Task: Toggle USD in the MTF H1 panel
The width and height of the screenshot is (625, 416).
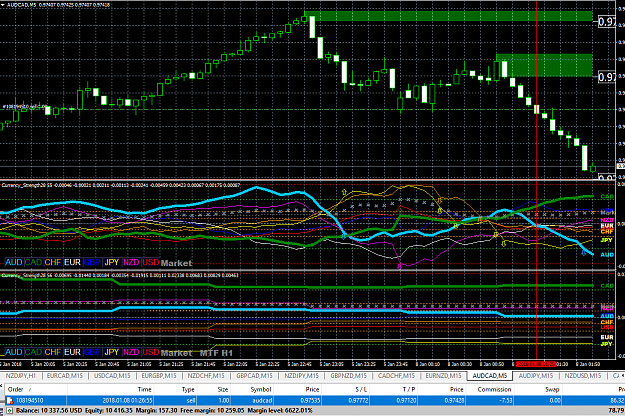Action: 151,352
